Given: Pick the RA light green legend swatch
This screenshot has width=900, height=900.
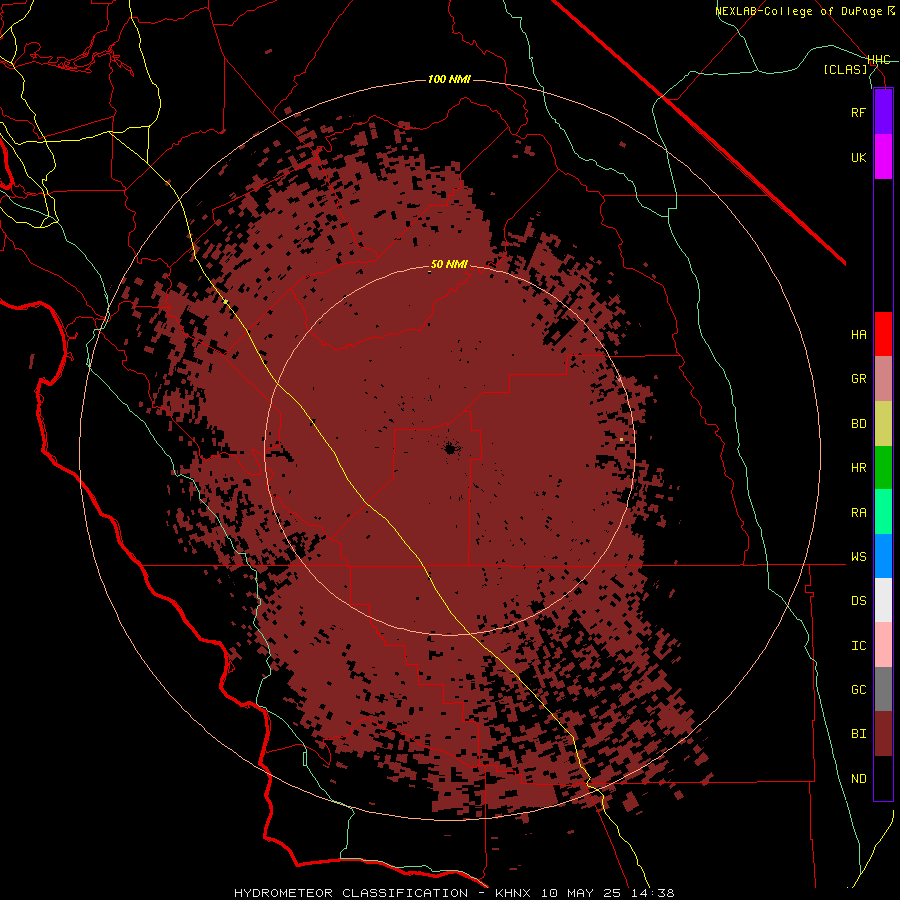Looking at the screenshot, I should pyautogui.click(x=883, y=512).
